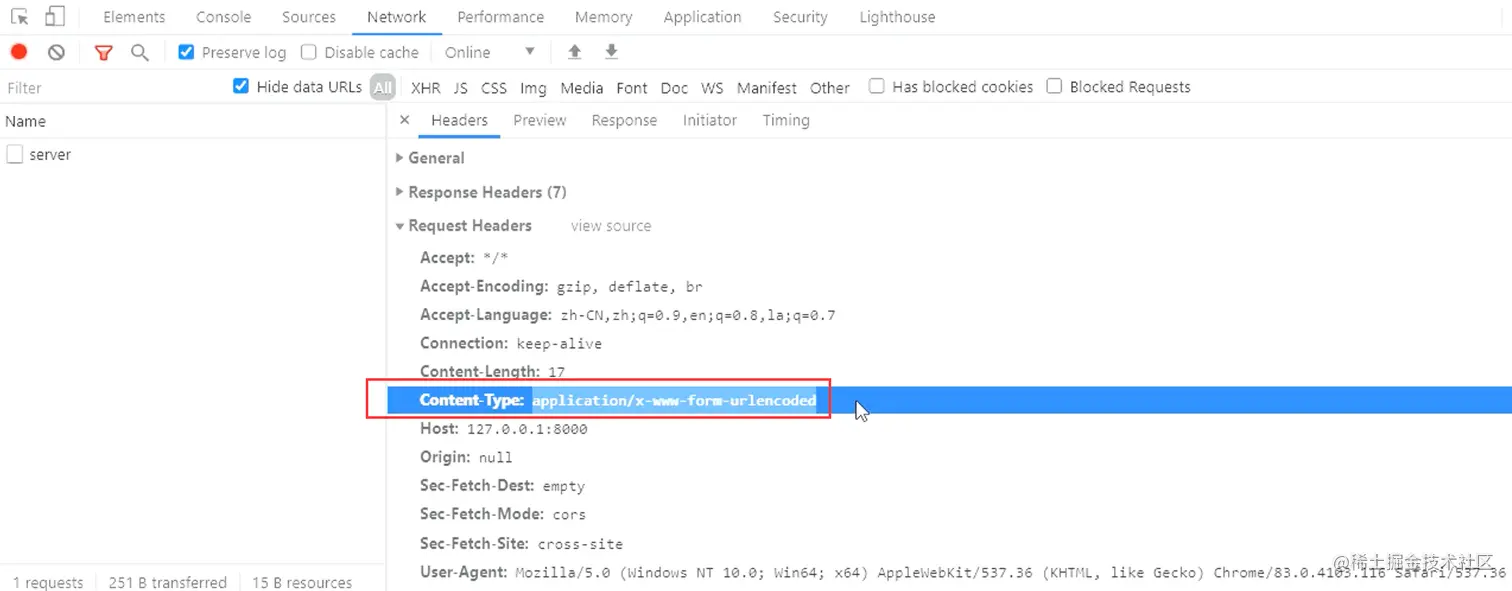Close the request details pane

(x=404, y=120)
